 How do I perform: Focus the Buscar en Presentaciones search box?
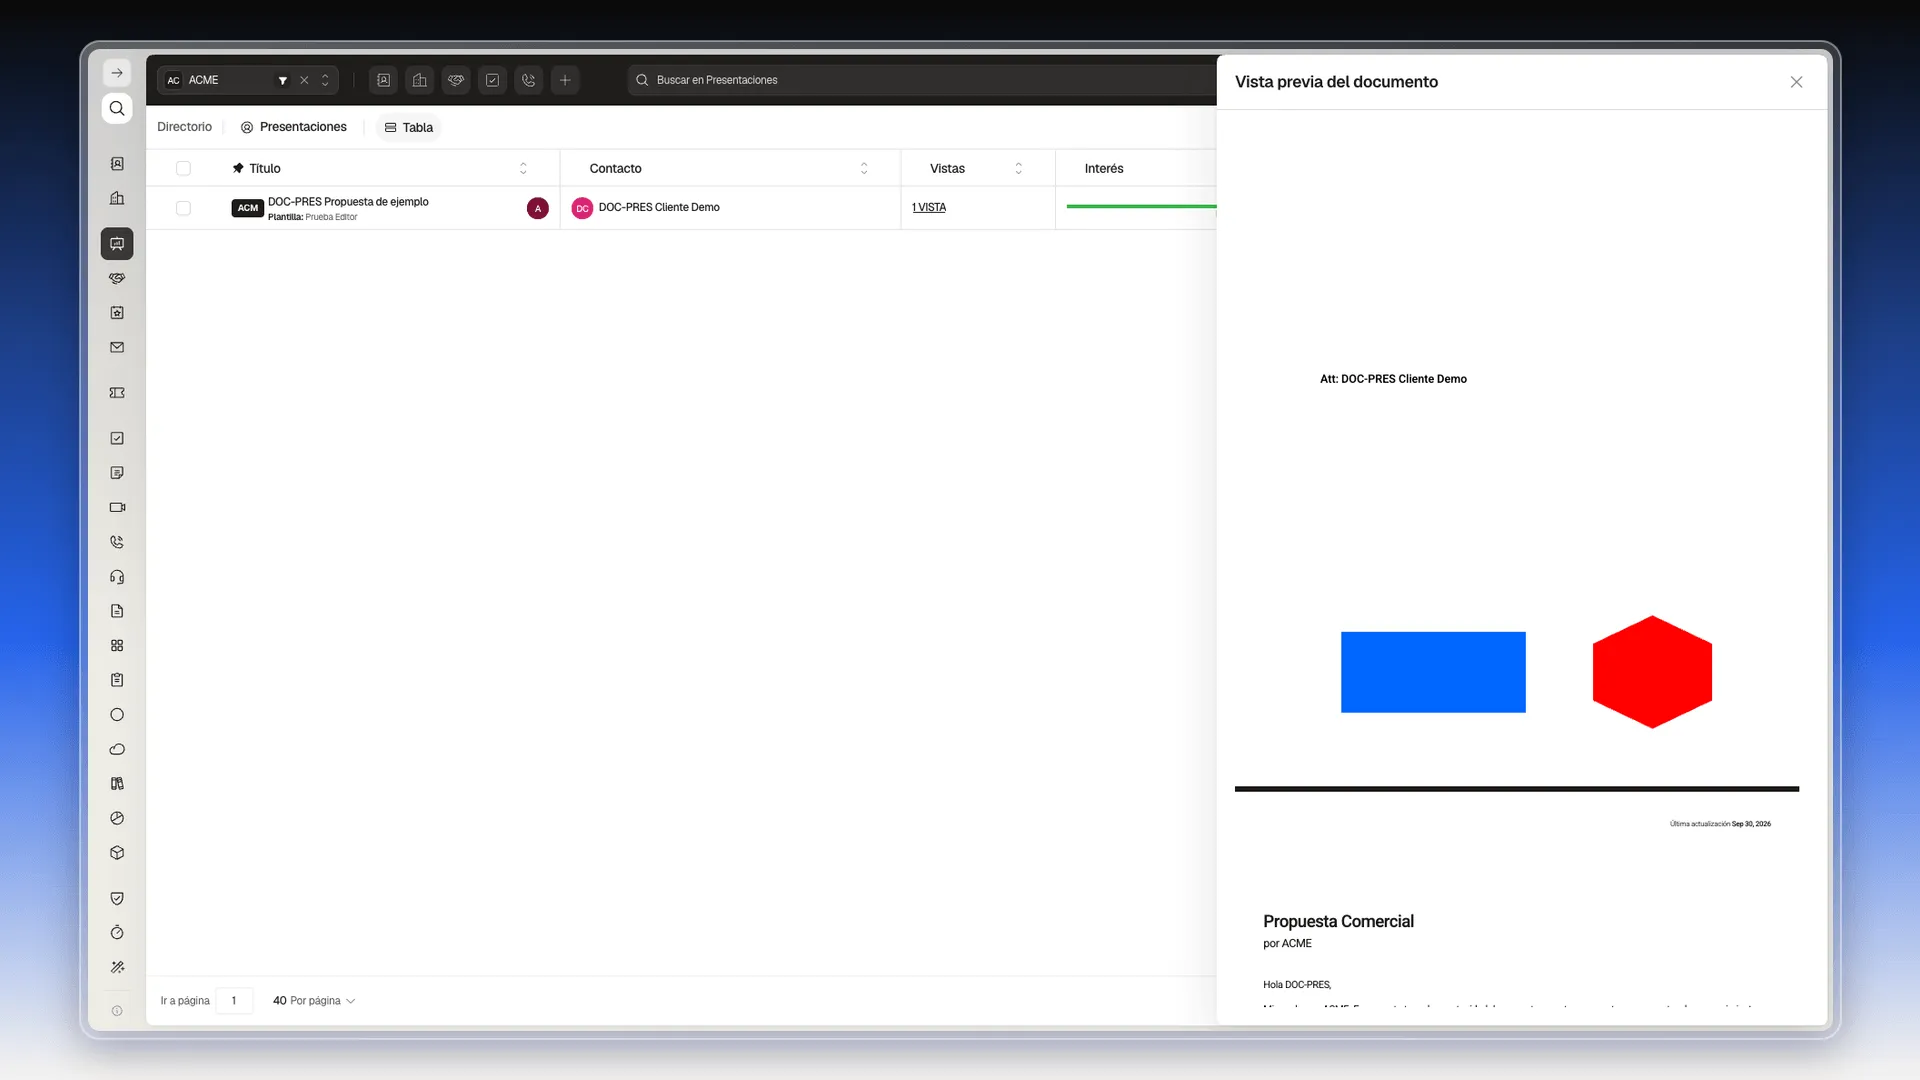coord(920,80)
